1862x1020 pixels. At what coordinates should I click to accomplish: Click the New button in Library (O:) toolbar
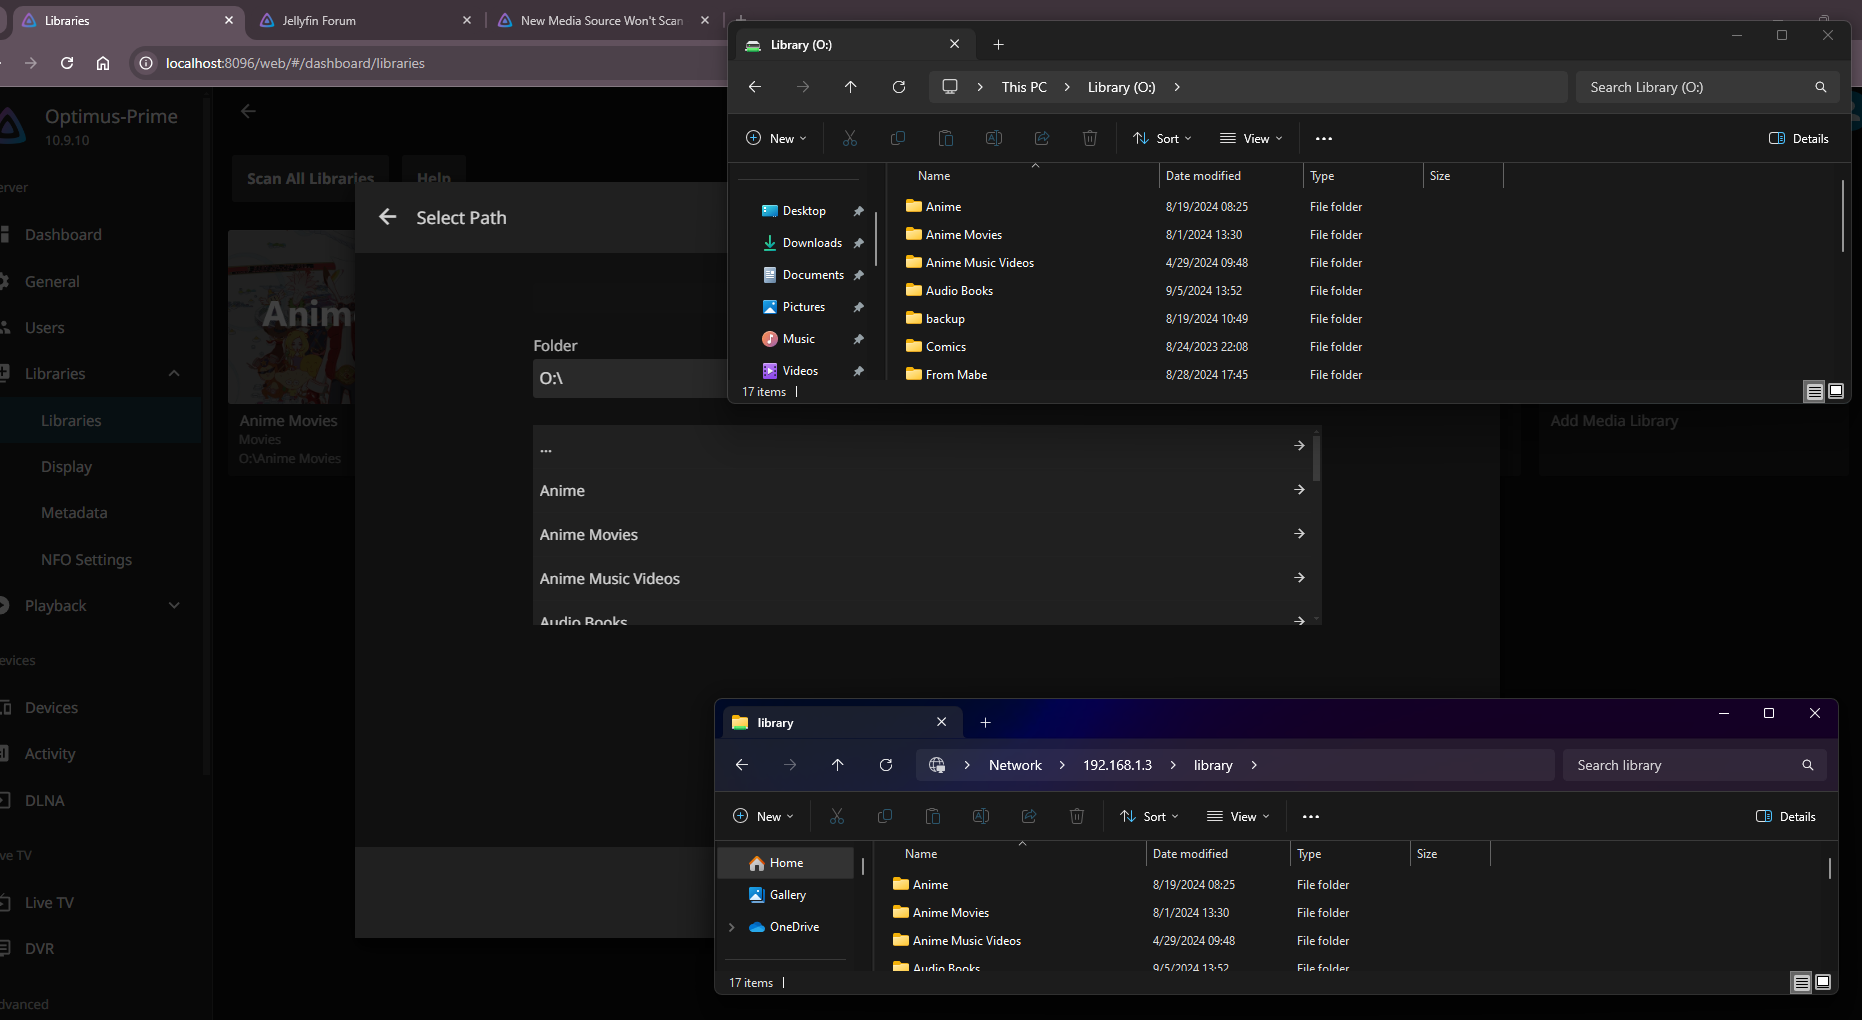click(x=776, y=138)
